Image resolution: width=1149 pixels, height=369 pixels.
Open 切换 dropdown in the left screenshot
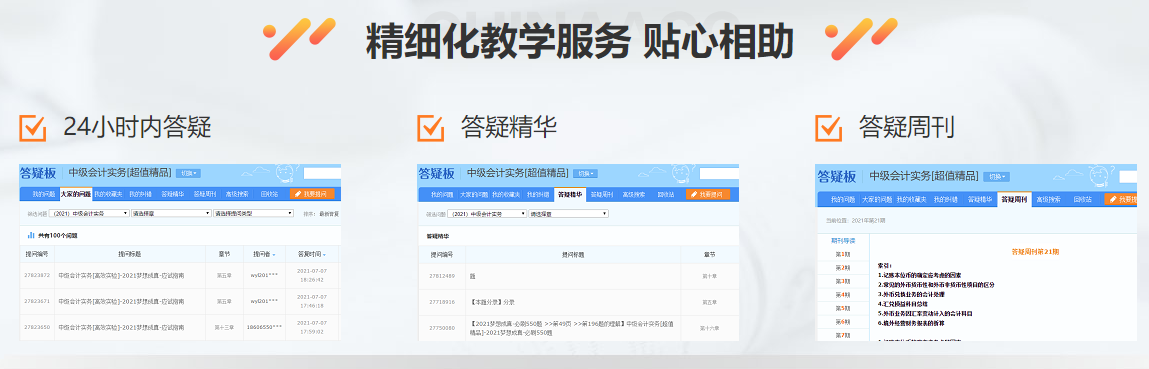click(x=188, y=174)
